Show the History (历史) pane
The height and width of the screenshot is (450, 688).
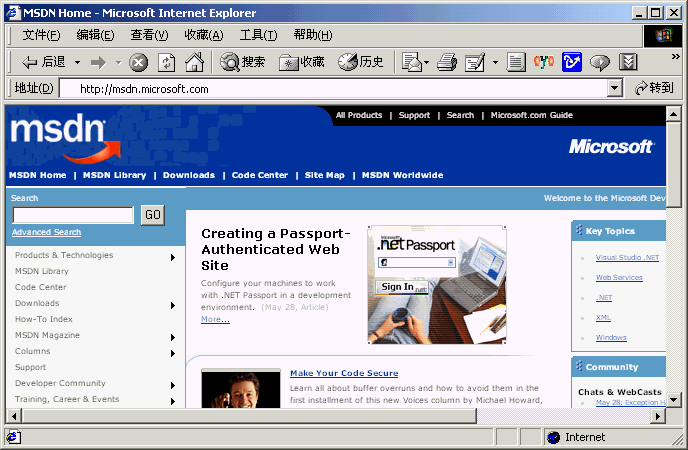click(361, 62)
